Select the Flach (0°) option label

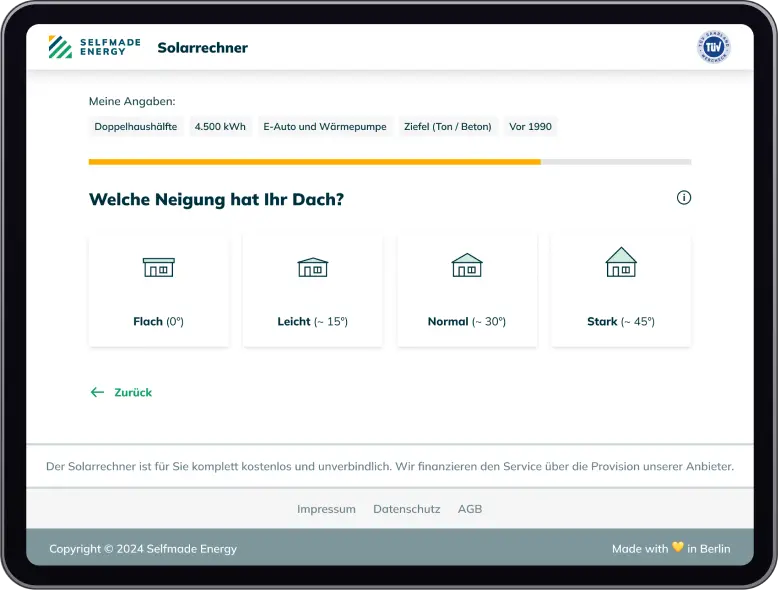pos(158,322)
